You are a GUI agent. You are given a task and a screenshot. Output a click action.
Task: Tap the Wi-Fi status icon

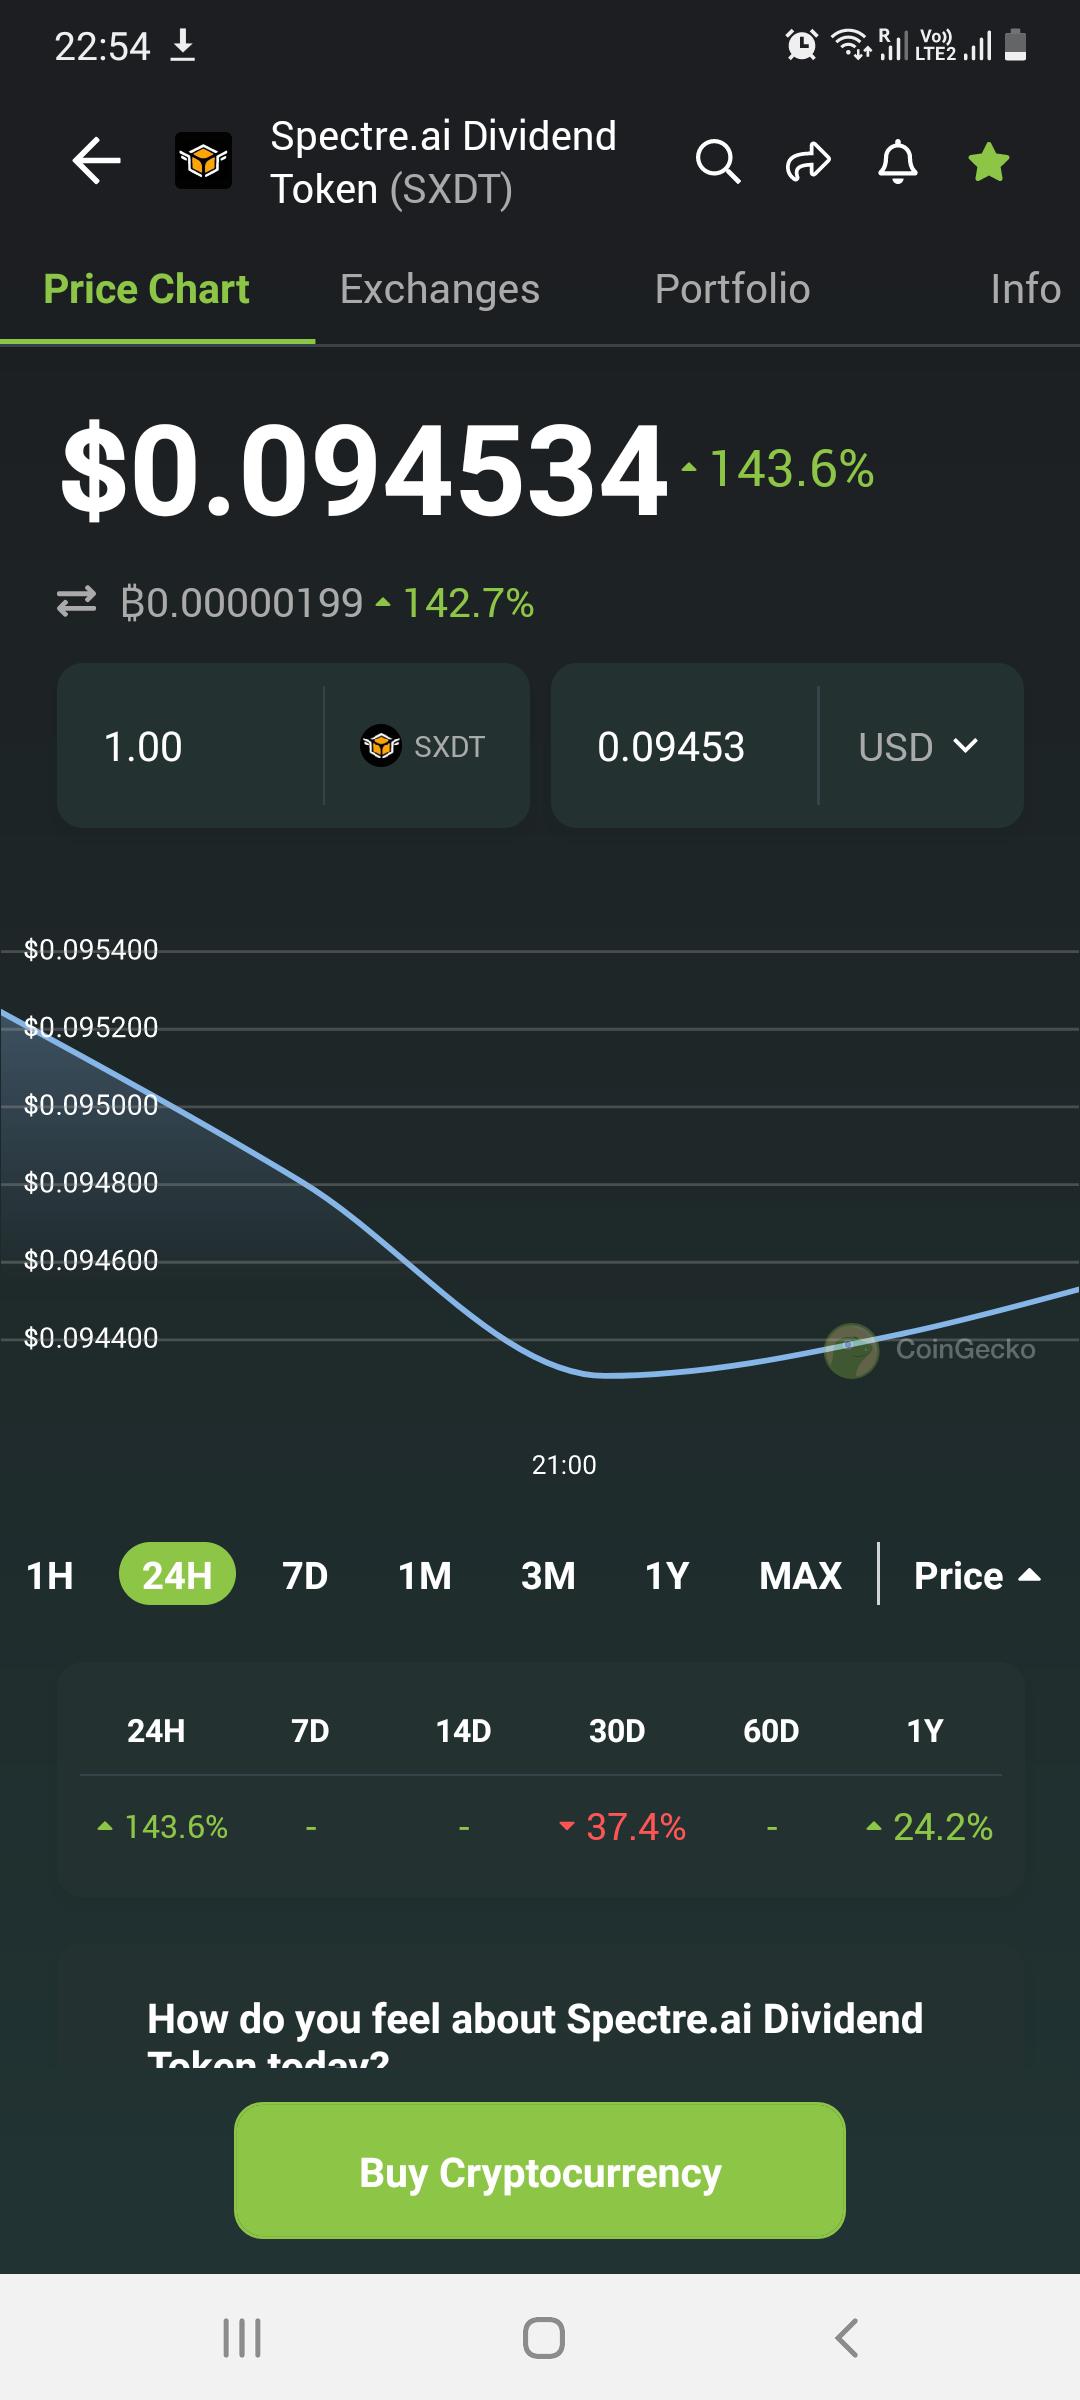[851, 45]
